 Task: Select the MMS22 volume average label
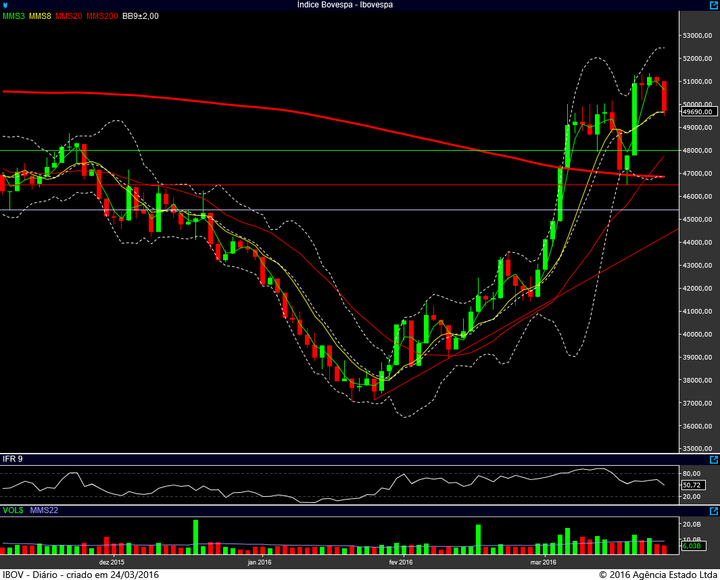click(x=44, y=510)
